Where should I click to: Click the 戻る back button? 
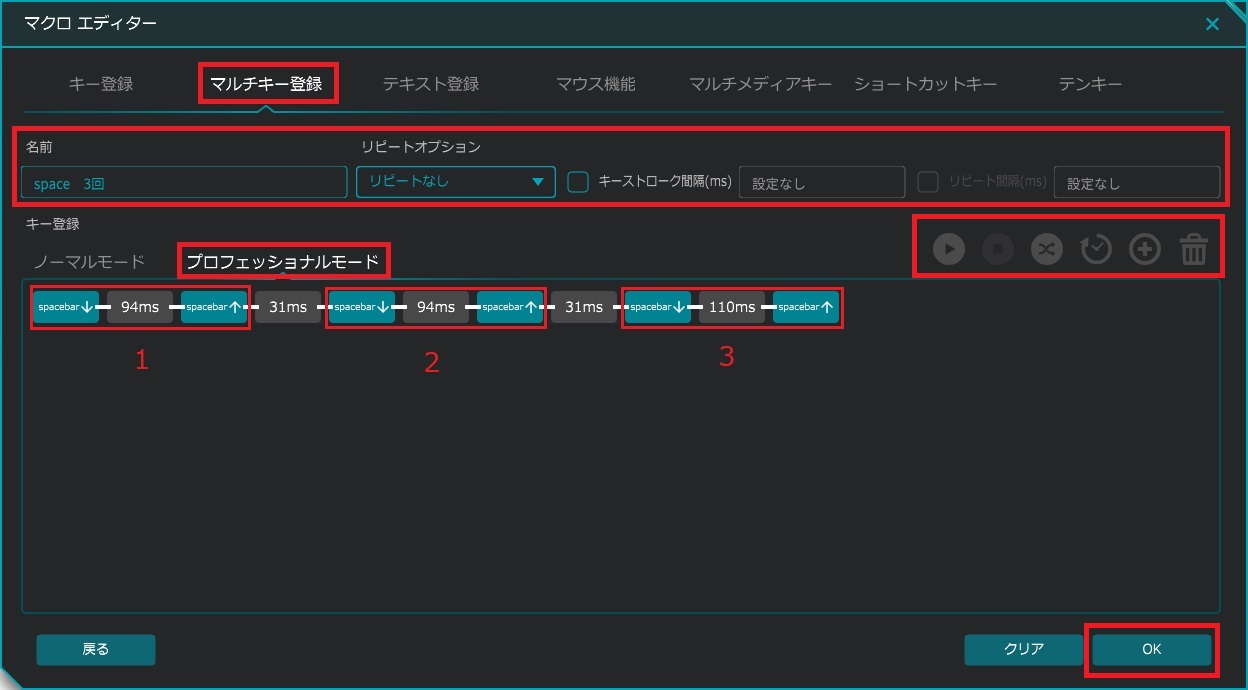pyautogui.click(x=96, y=649)
